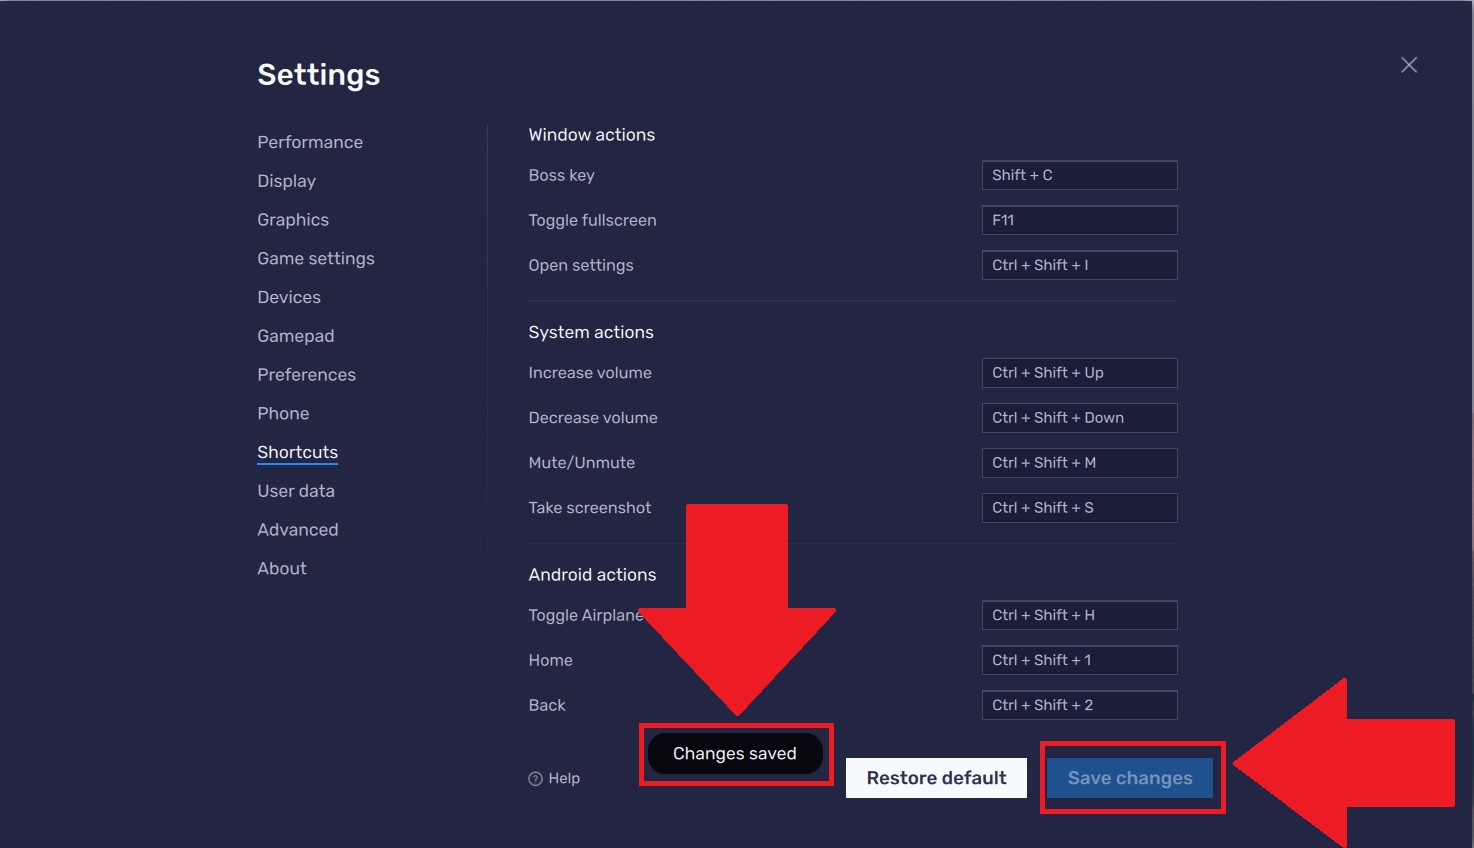Open the Advanced settings section
Screen dimensions: 1474x848
click(x=297, y=529)
